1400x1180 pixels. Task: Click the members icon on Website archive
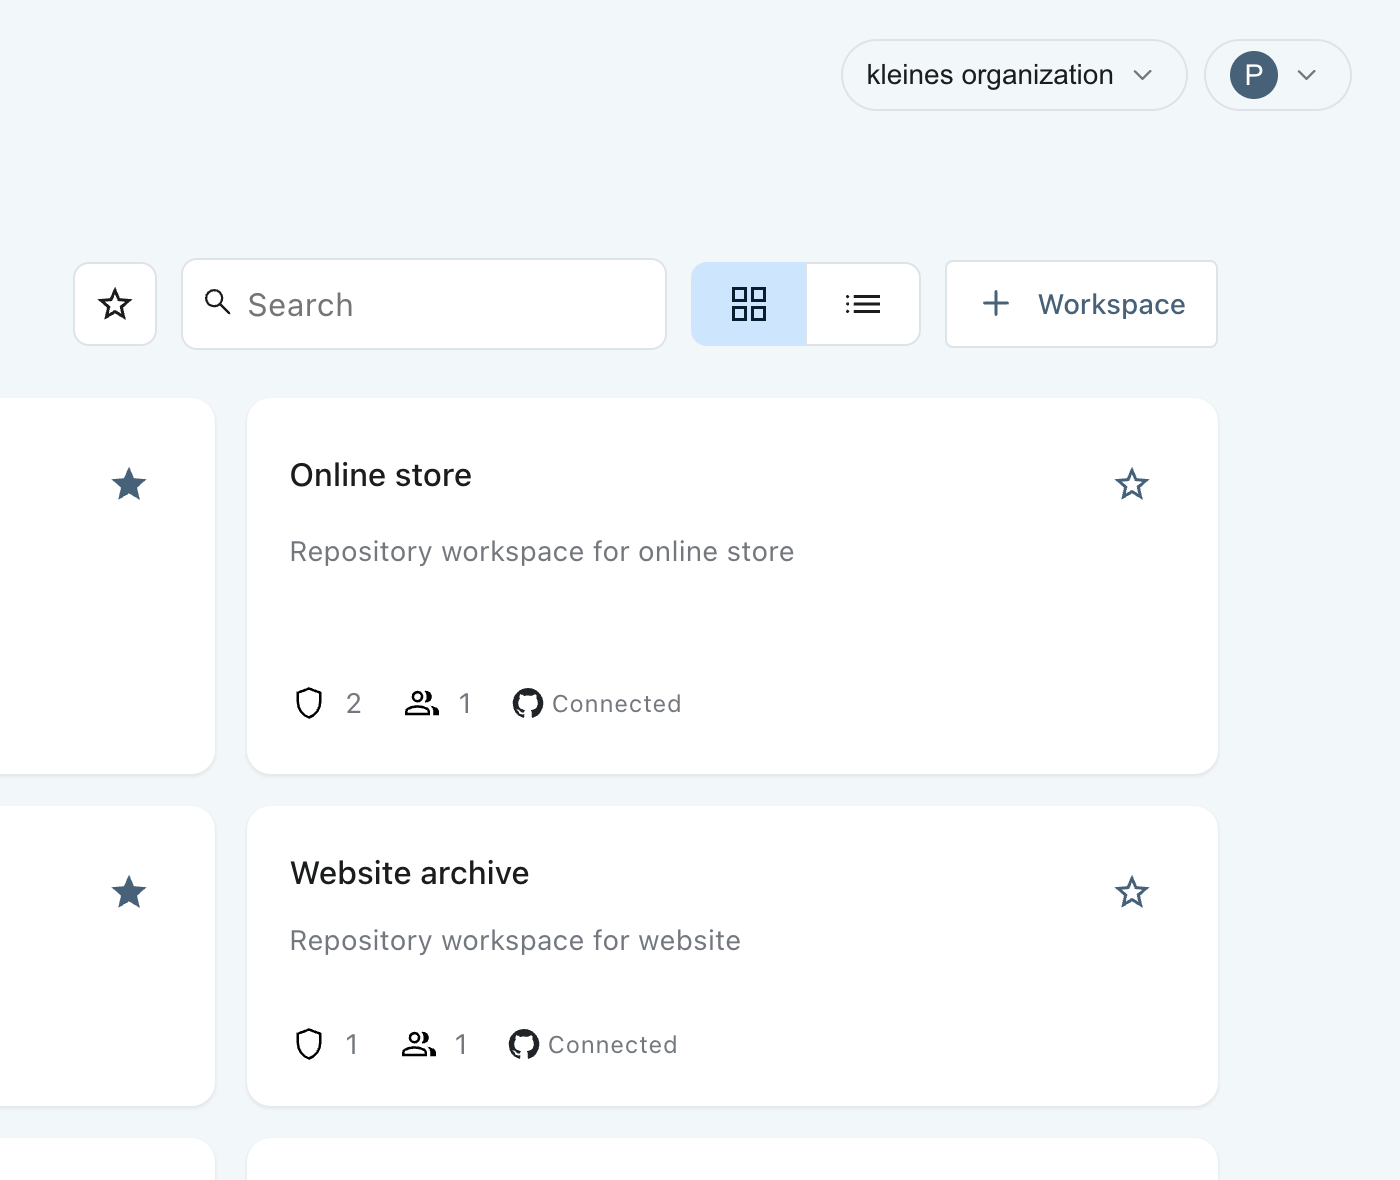pyautogui.click(x=419, y=1044)
